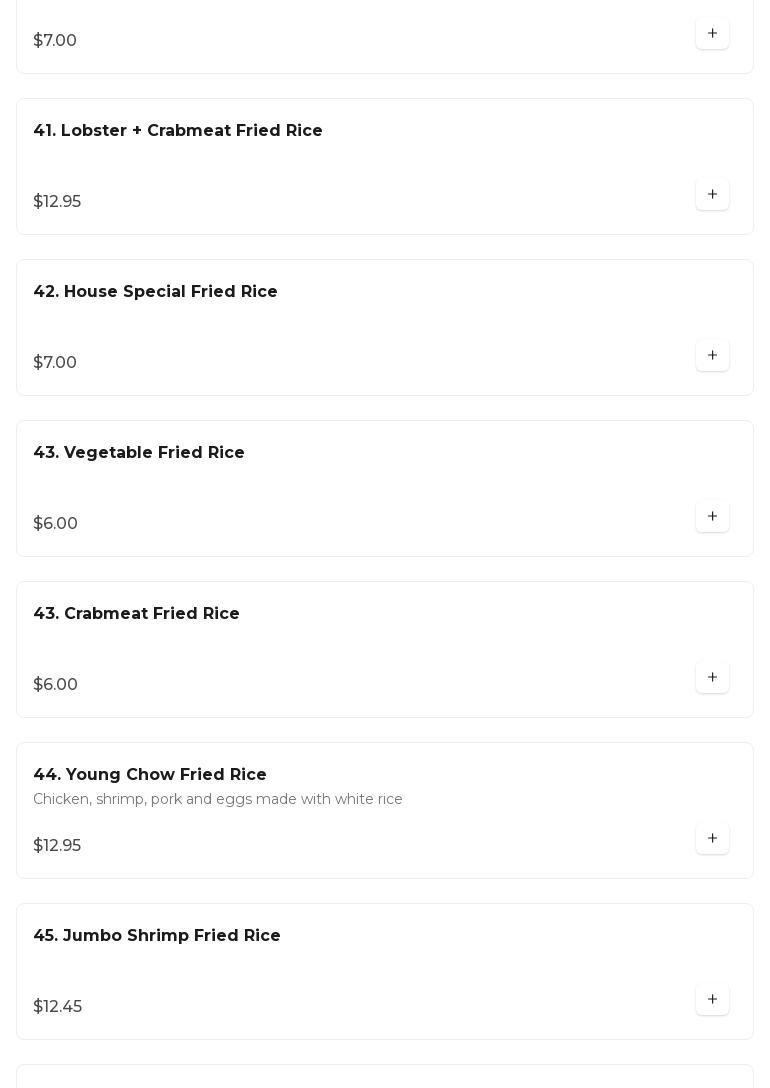Open 41. Lobster + Crabmeat Fried Rice title
The height and width of the screenshot is (1088, 770).
pyautogui.click(x=178, y=131)
